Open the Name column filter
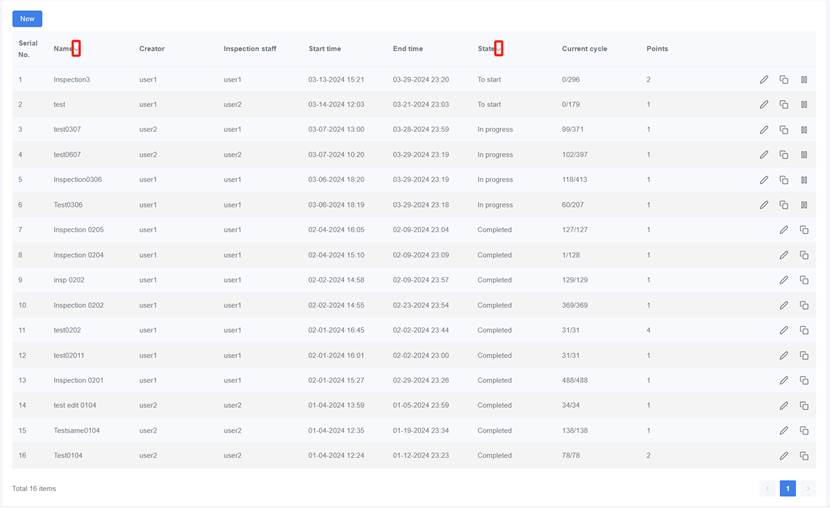The height and width of the screenshot is (509, 830). point(77,49)
